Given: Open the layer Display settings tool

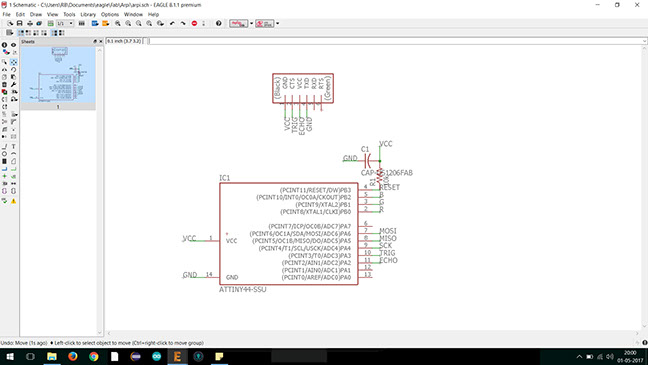Looking at the screenshot, I should 5,52.
